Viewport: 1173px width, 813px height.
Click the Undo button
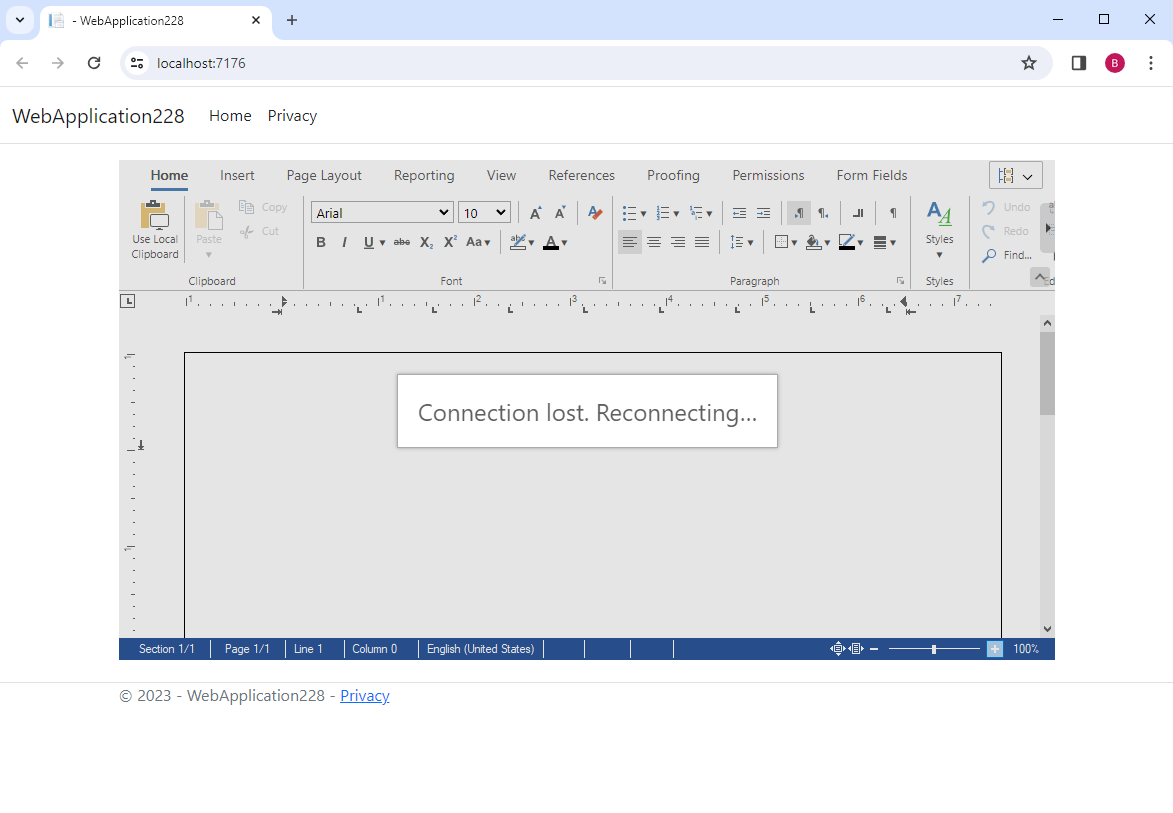(1006, 207)
